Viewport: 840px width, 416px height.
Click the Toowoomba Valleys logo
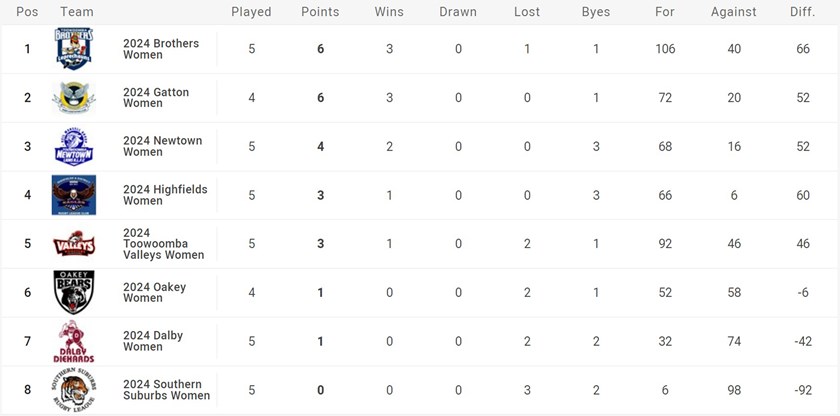click(73, 243)
